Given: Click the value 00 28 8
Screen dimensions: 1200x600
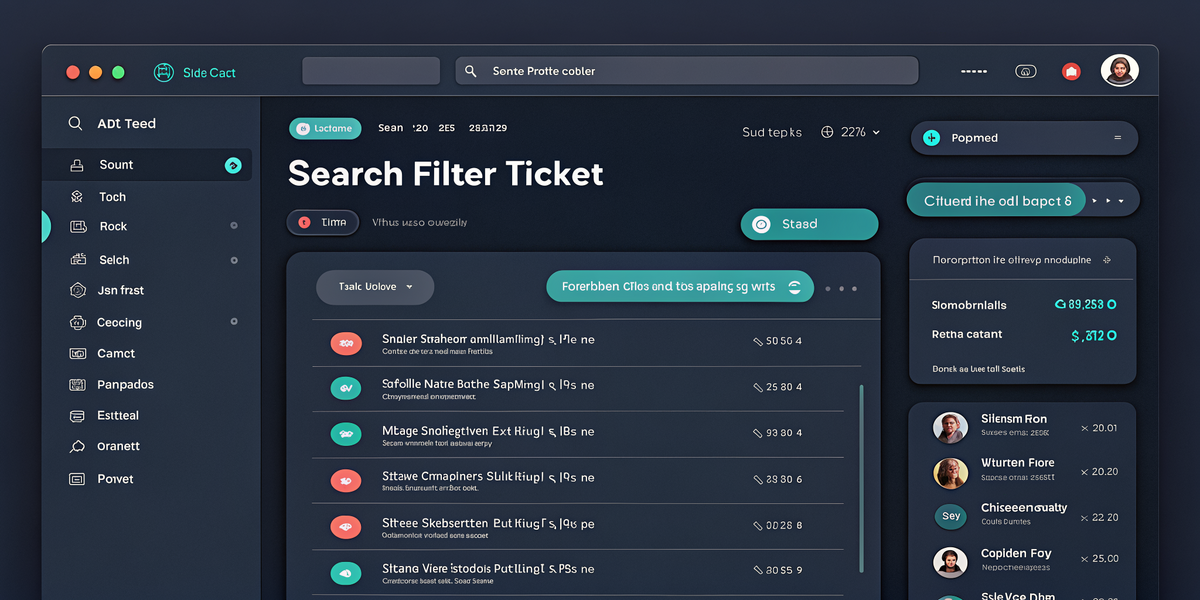Looking at the screenshot, I should pos(784,525).
